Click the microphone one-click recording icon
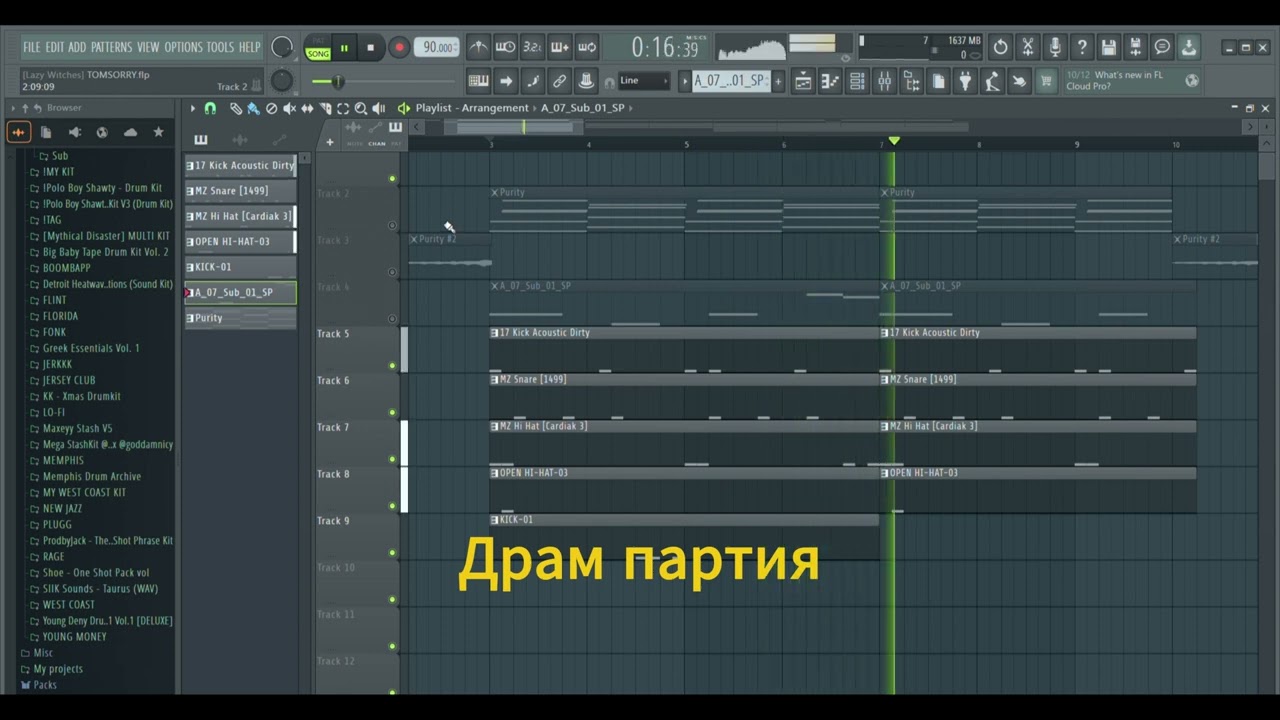 [1054, 47]
